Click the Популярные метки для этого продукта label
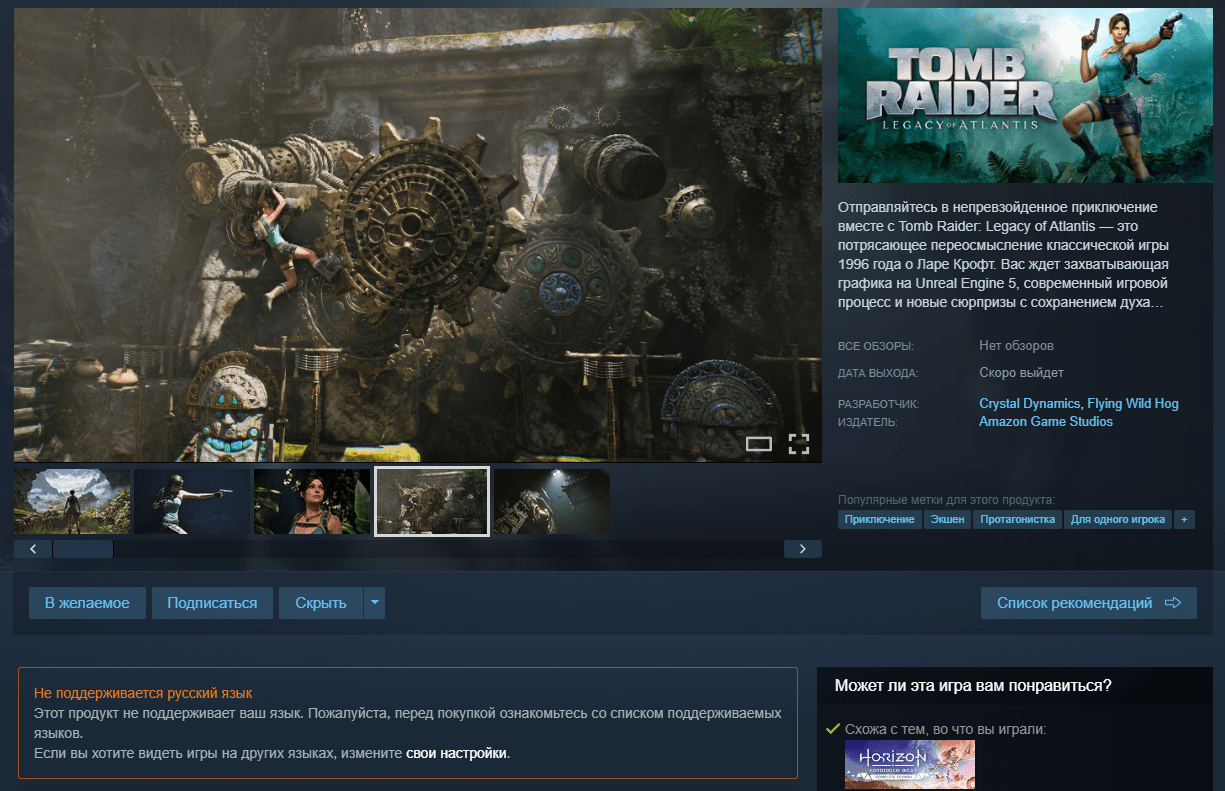Viewport: 1225px width, 791px height. 946,499
